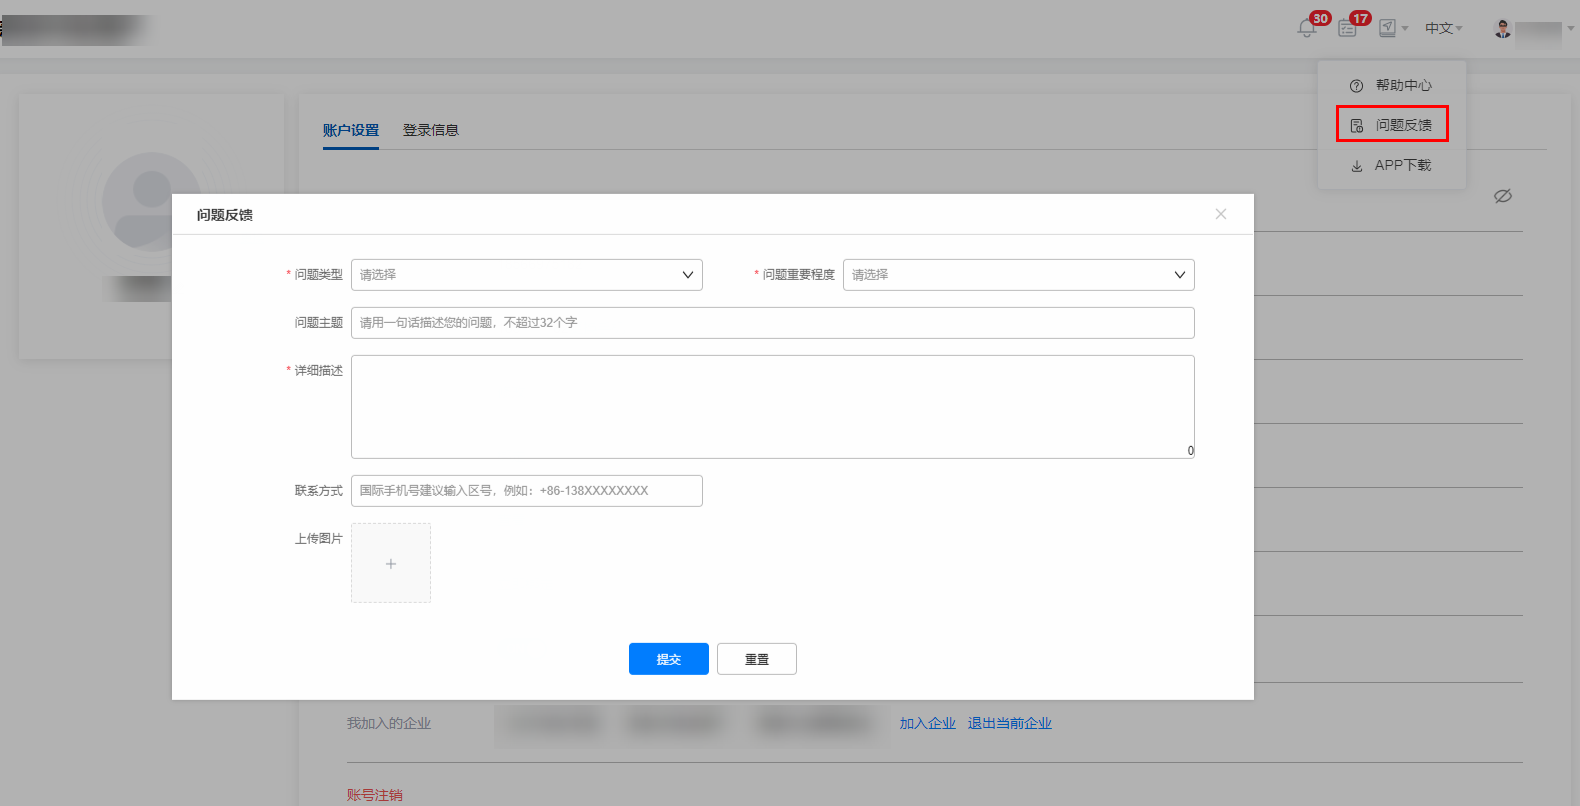Screen dimensions: 1580x806
Task: Click into the 详细描述 text area
Action: (773, 407)
